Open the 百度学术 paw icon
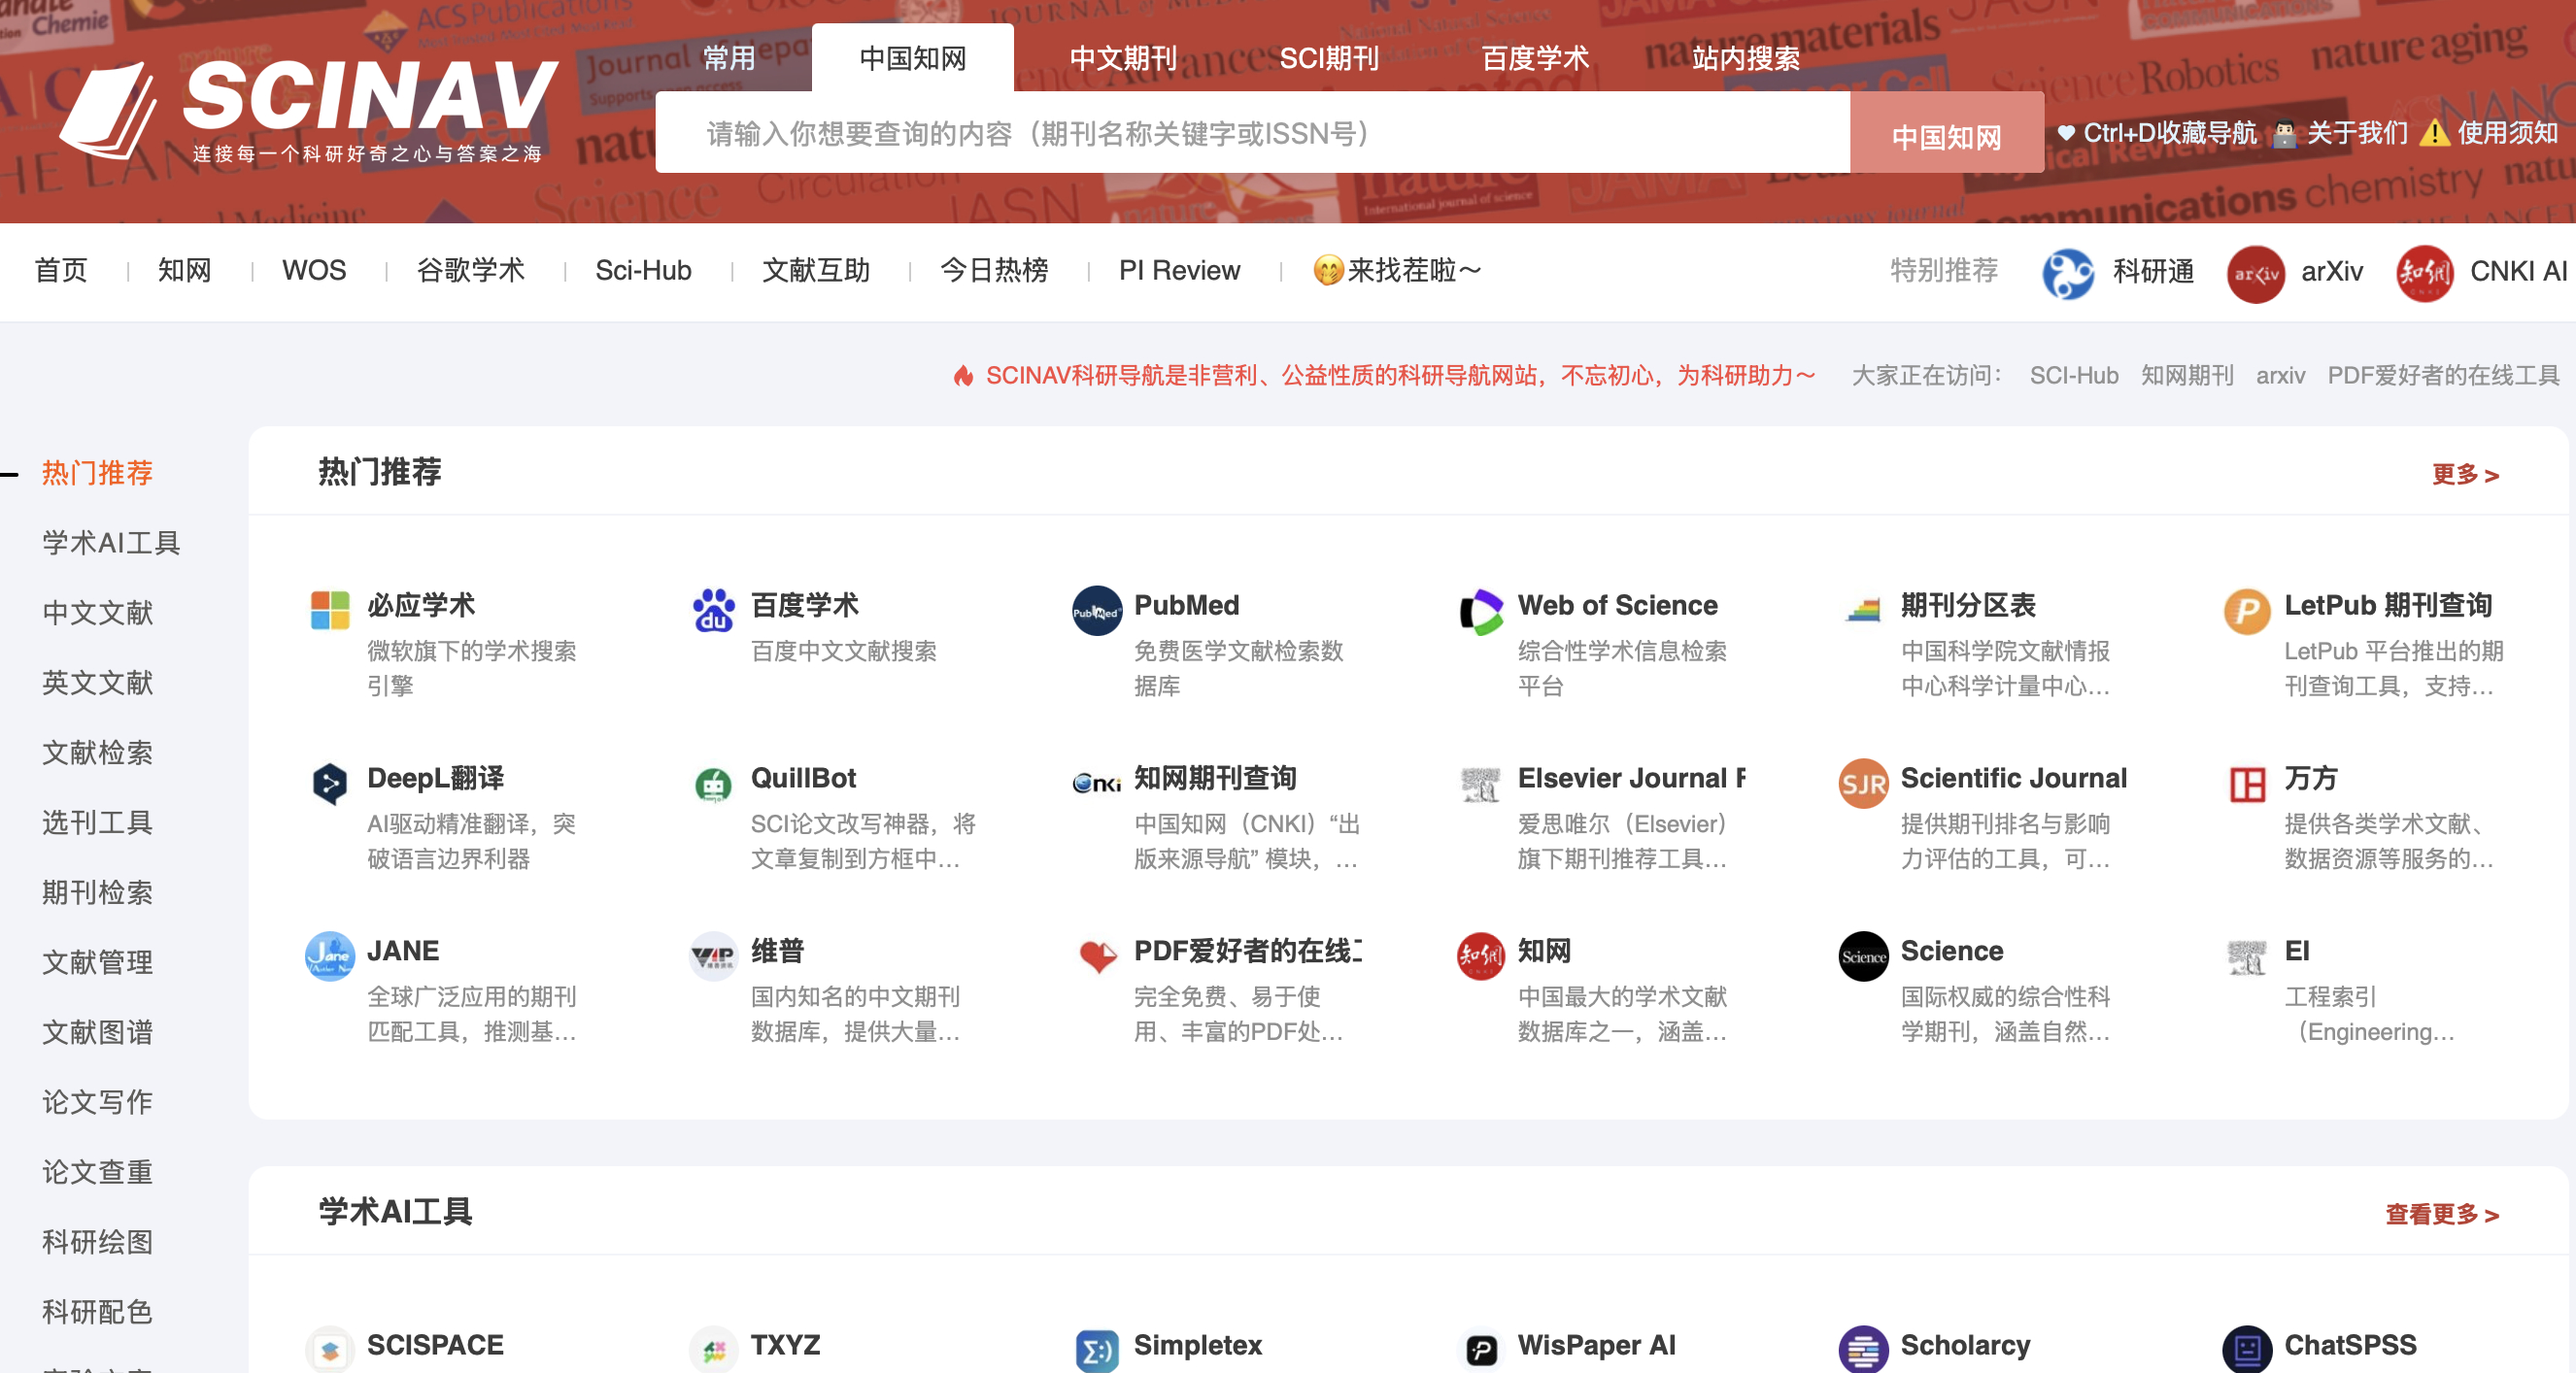This screenshot has width=2576, height=1373. (x=713, y=611)
